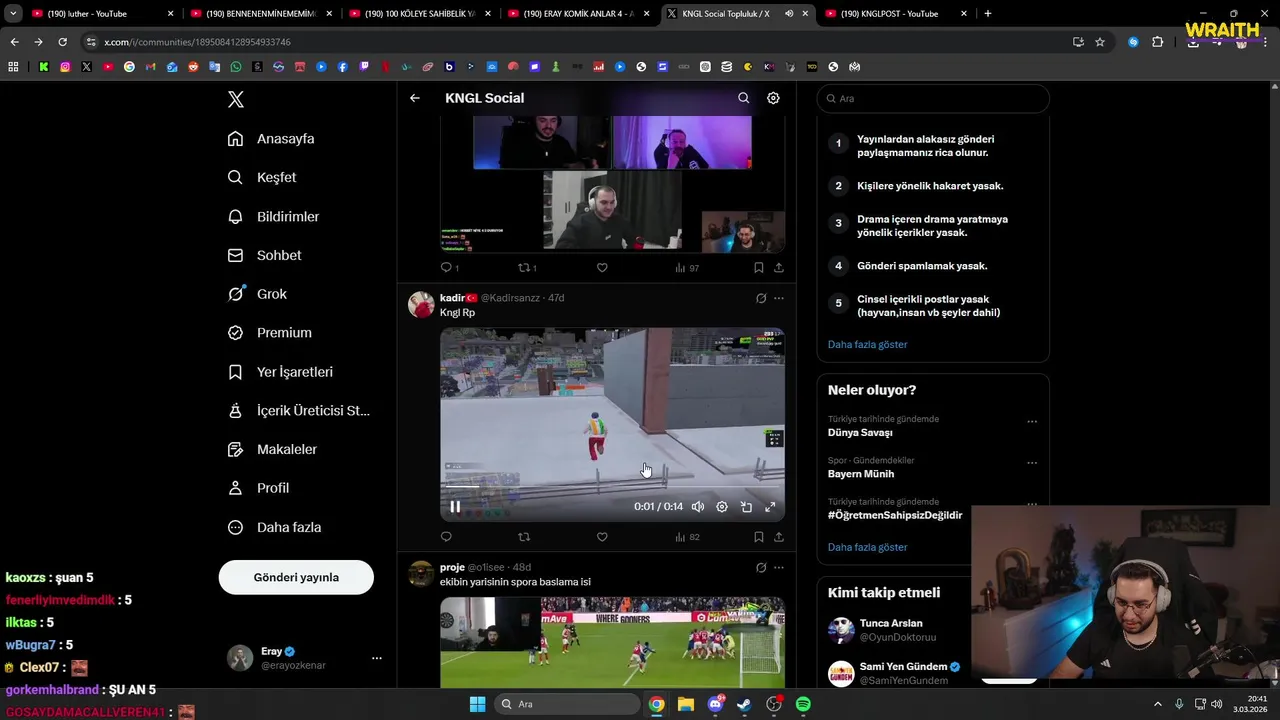
Task: Pause the Kngl Rp video
Action: 455,507
